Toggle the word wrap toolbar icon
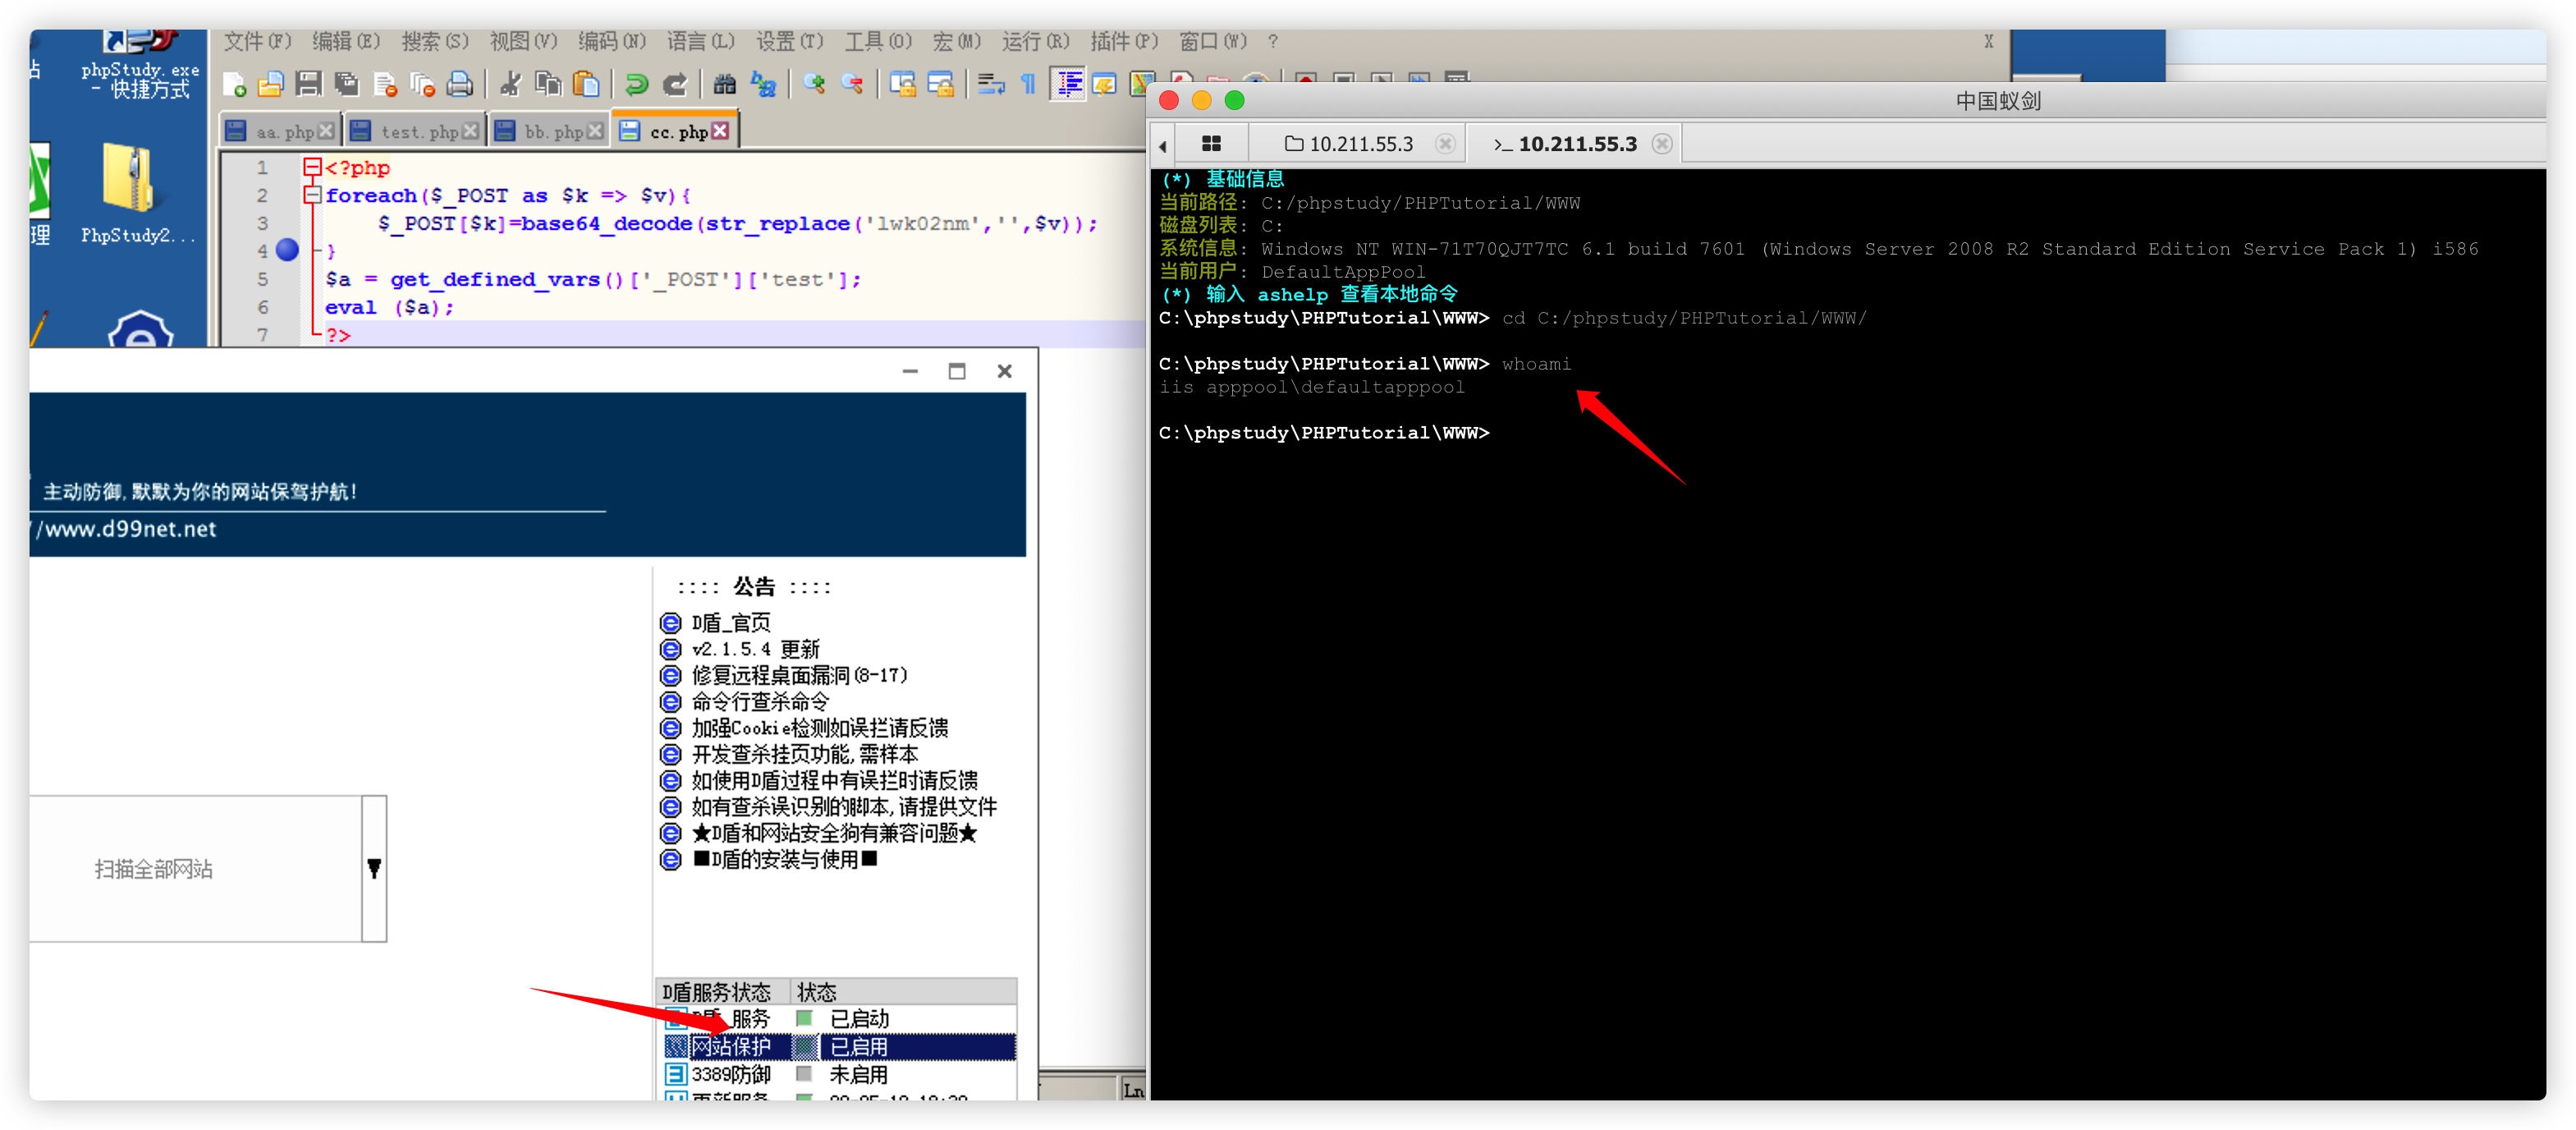This screenshot has height=1130, width=2576. click(x=990, y=85)
